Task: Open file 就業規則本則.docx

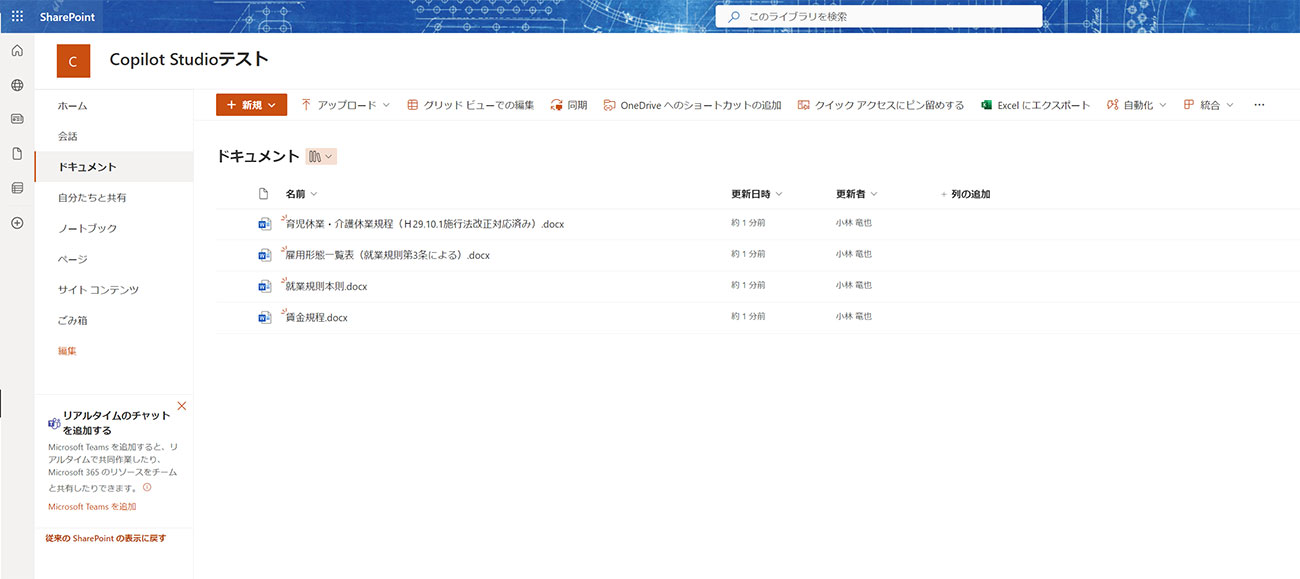Action: pyautogui.click(x=326, y=286)
